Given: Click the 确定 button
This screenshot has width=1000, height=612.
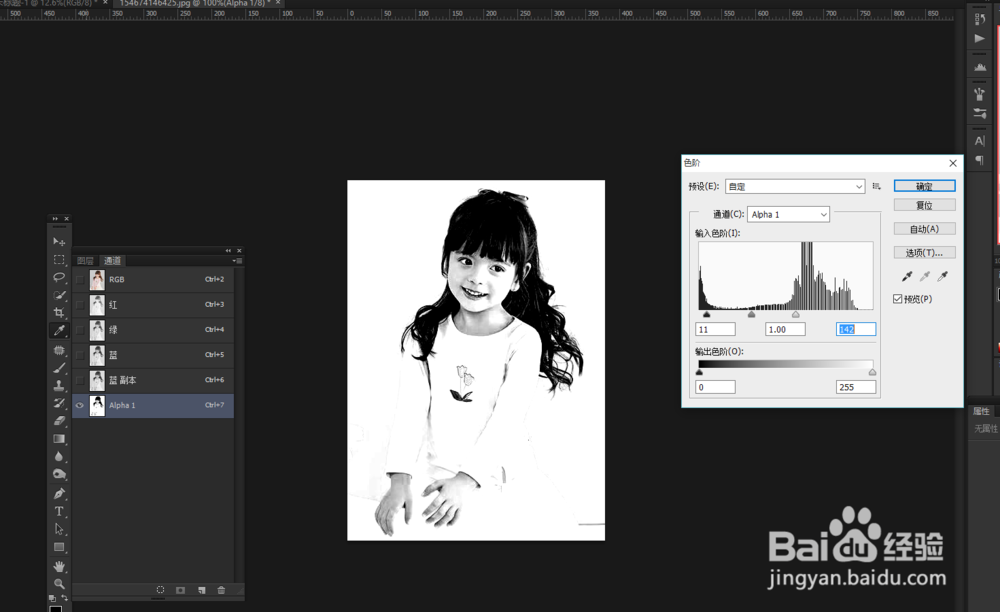Looking at the screenshot, I should [x=924, y=186].
